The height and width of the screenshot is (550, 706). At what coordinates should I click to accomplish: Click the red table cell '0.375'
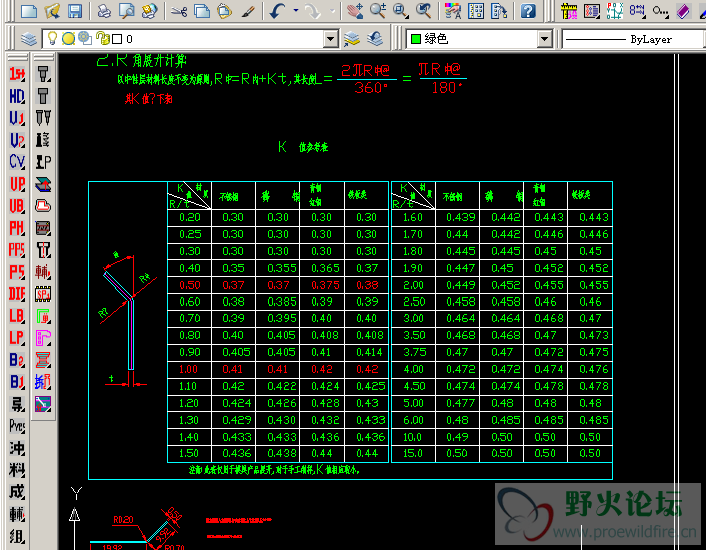point(325,285)
